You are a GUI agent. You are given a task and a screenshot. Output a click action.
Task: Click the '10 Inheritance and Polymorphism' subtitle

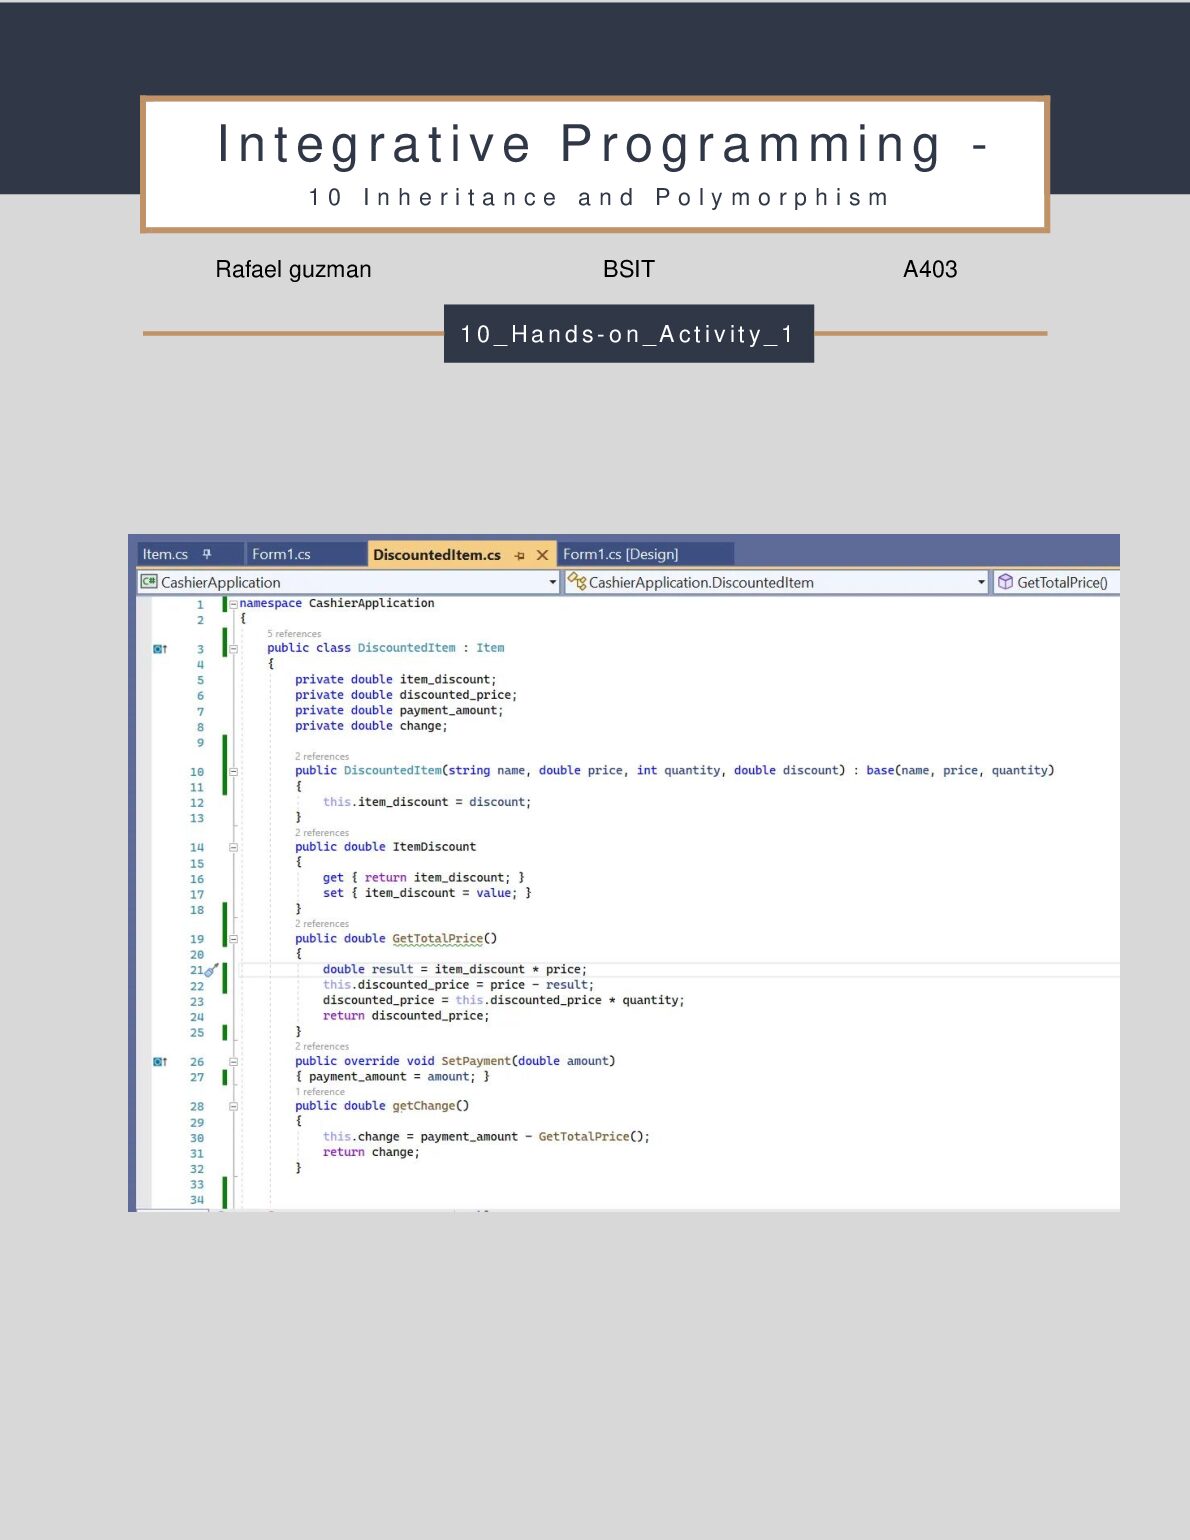tap(599, 197)
